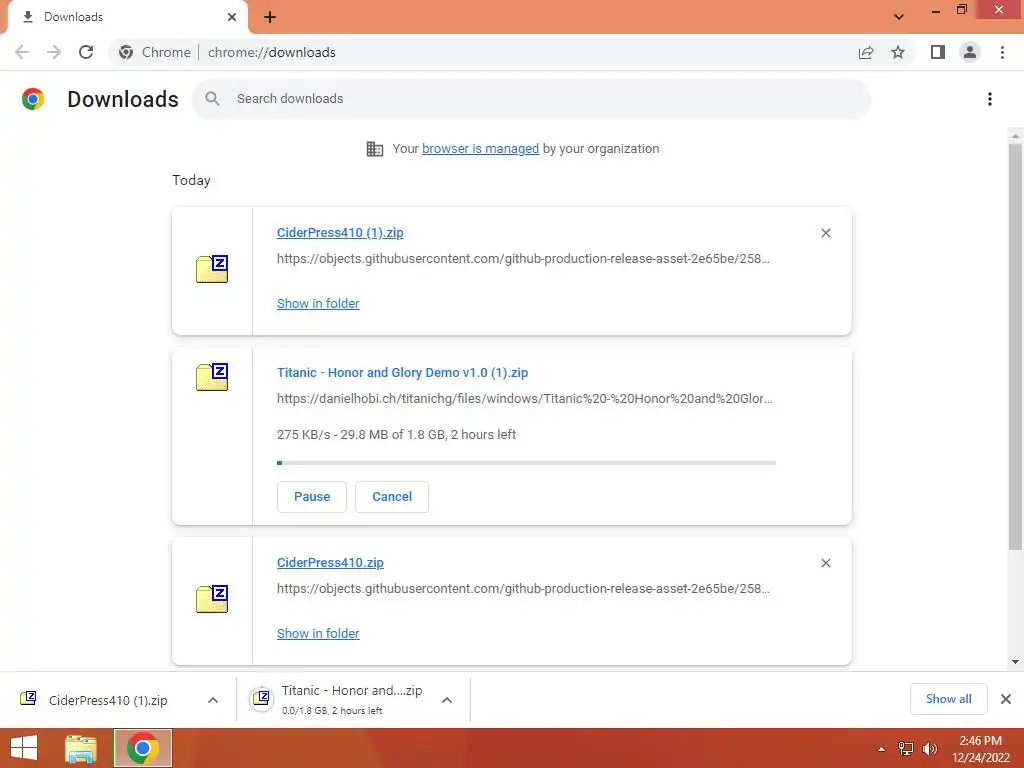This screenshot has height=768, width=1024.
Task: Open the tab search chevron
Action: [899, 17]
